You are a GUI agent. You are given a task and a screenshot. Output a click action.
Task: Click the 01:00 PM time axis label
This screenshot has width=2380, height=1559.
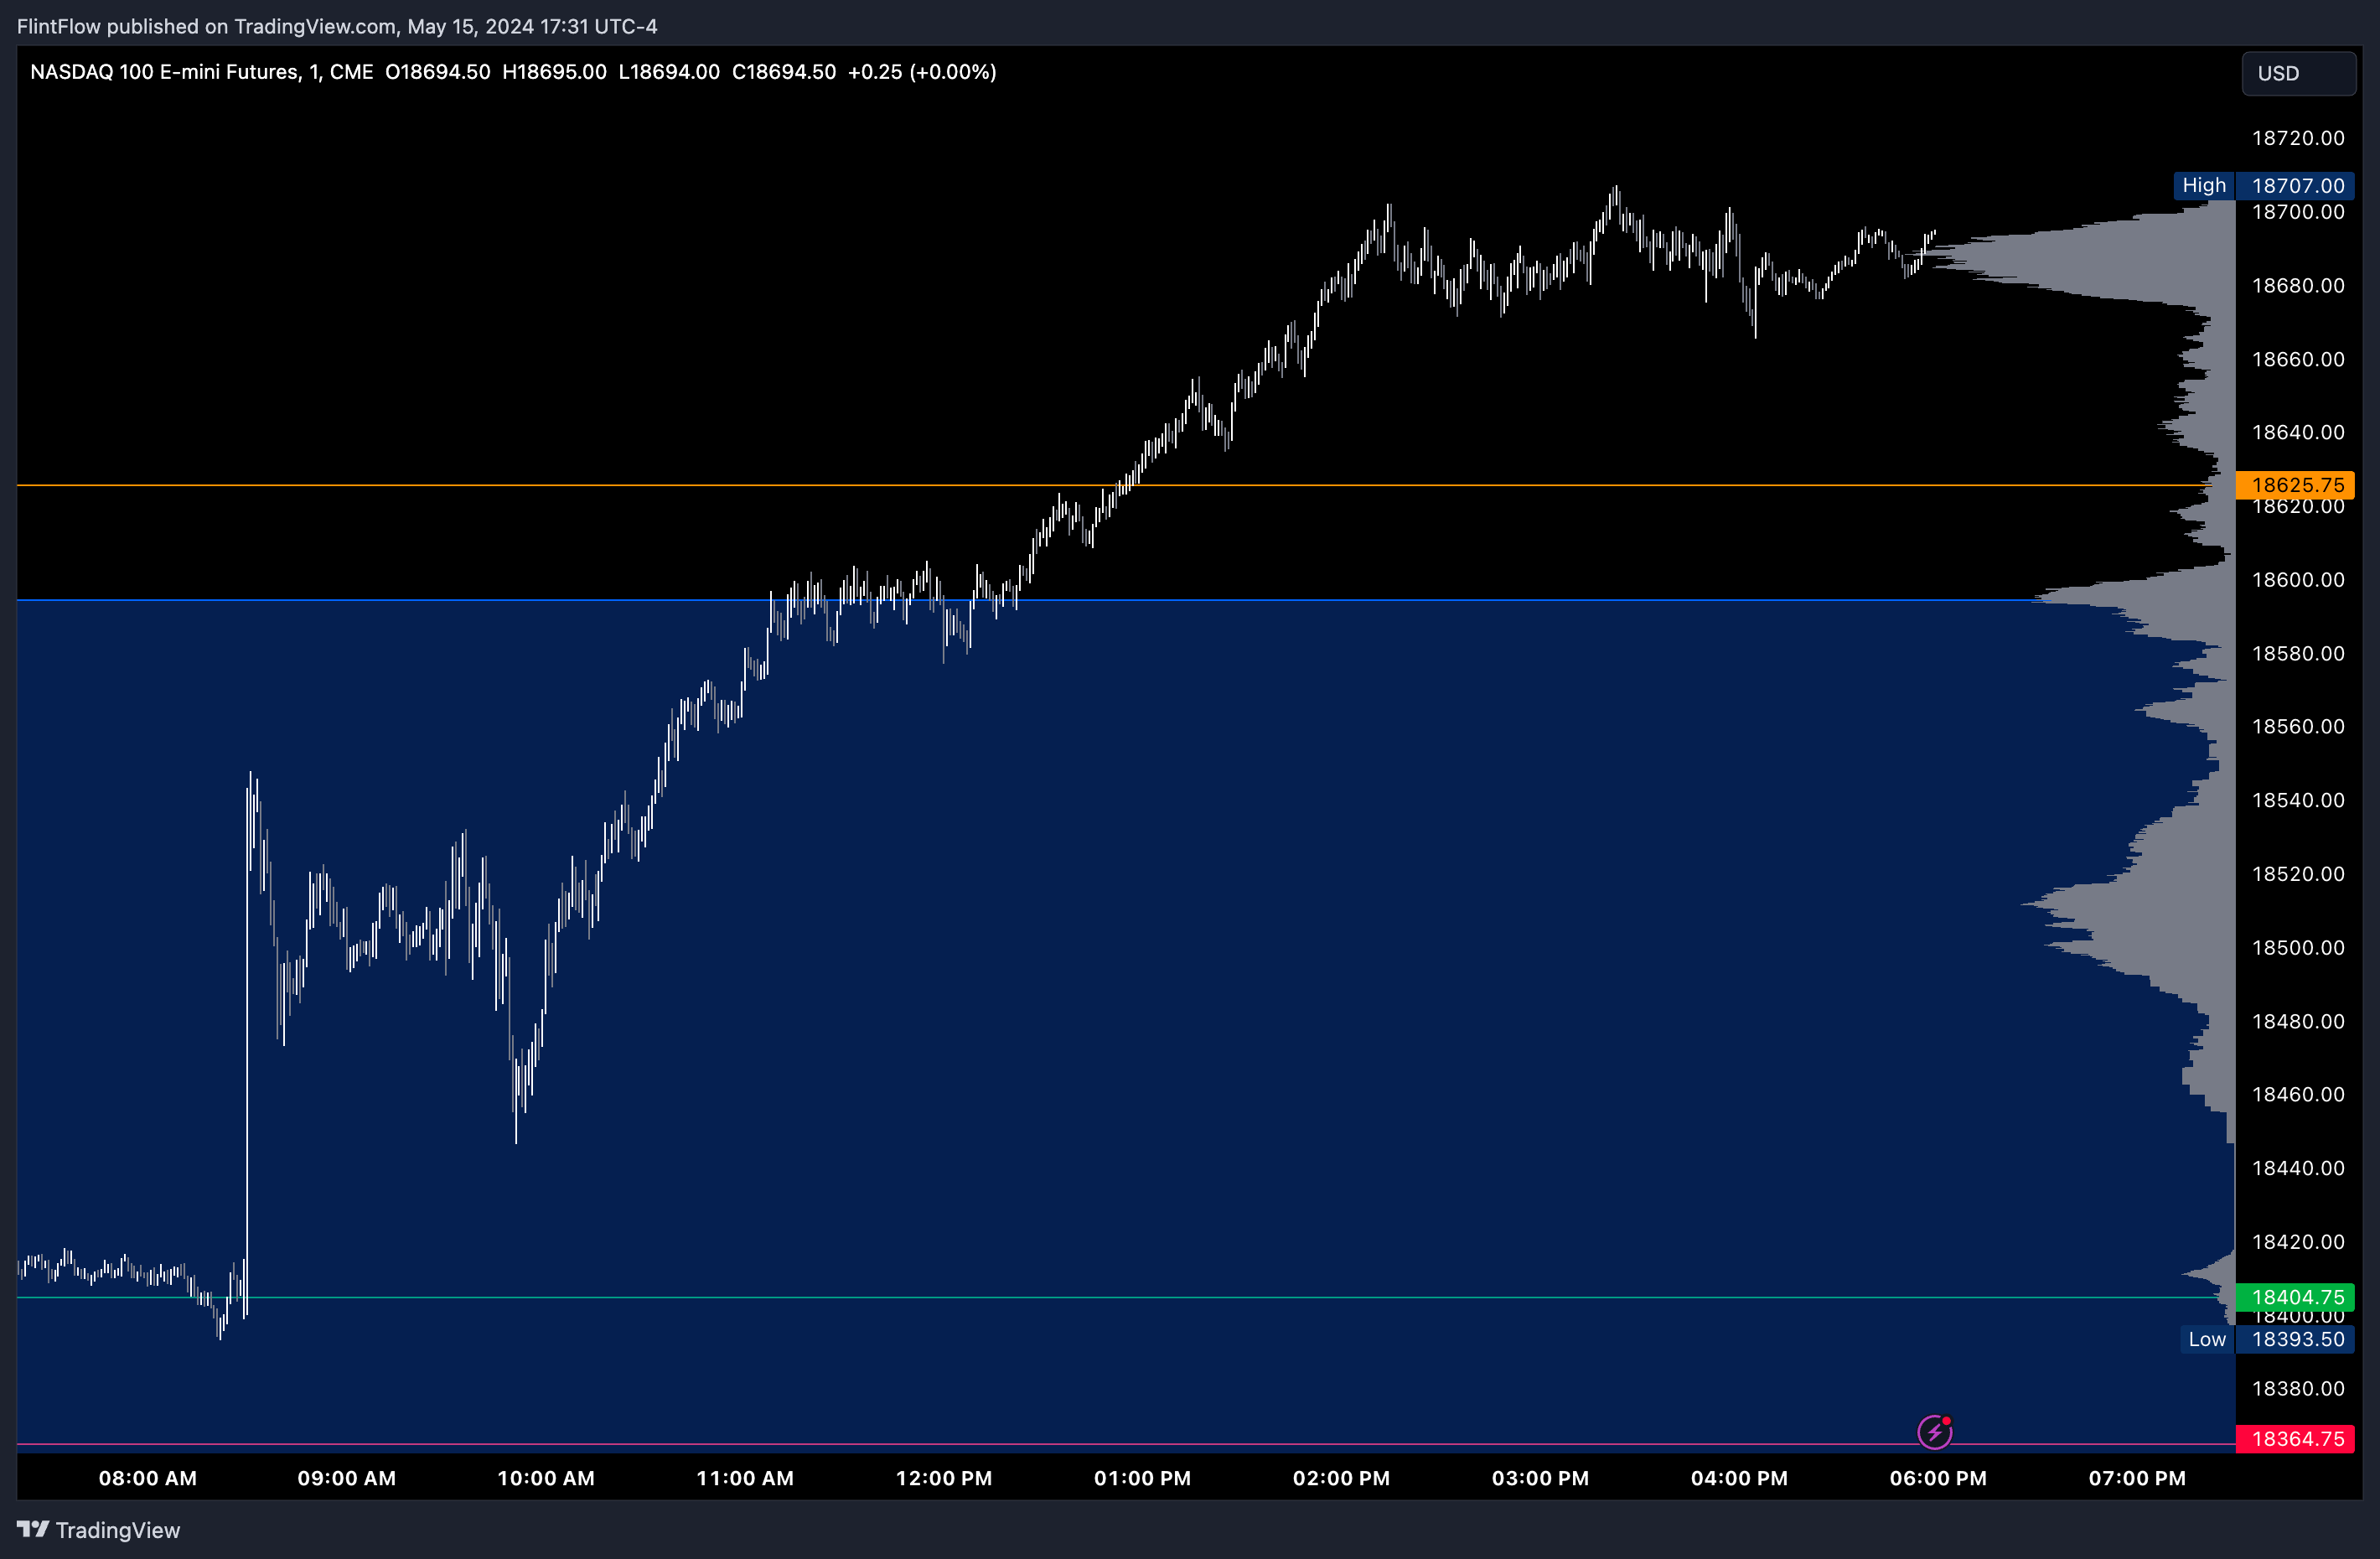(1143, 1478)
